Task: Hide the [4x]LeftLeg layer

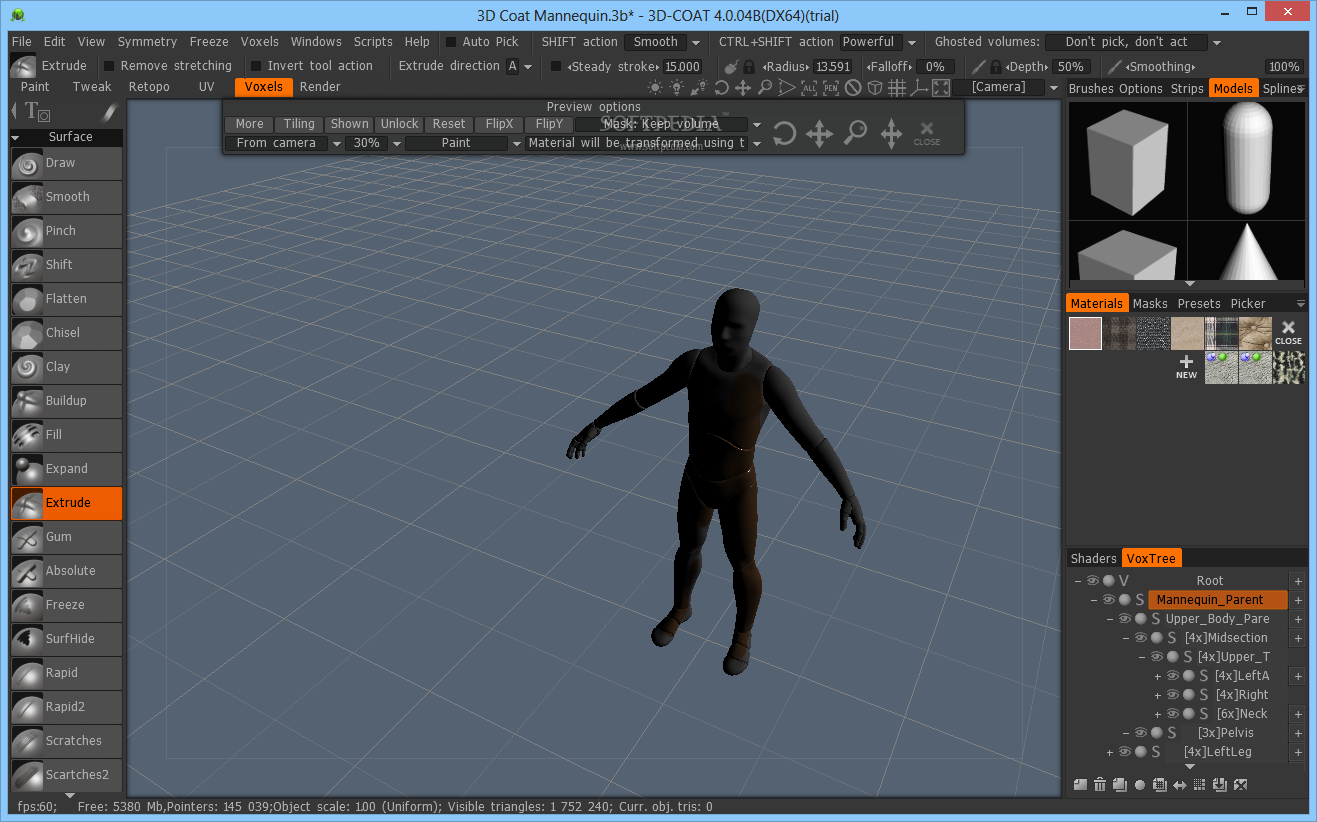Action: pos(1125,752)
